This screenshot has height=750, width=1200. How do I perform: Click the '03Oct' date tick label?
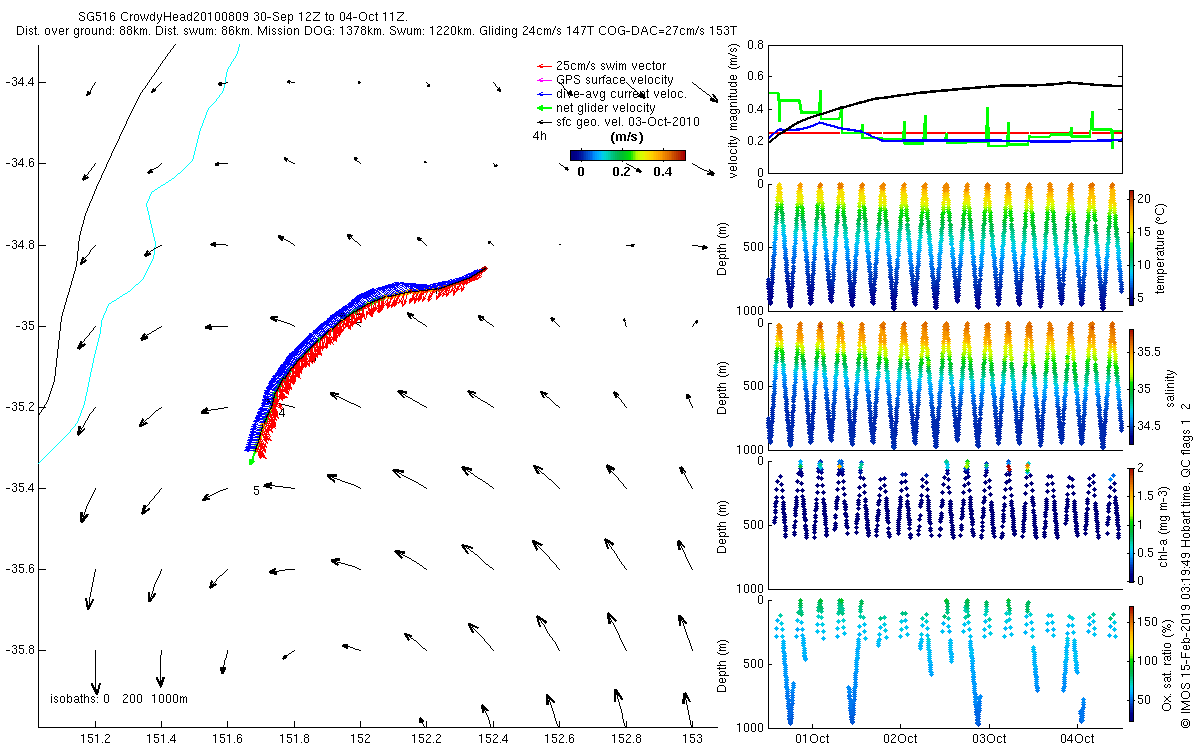click(x=989, y=739)
